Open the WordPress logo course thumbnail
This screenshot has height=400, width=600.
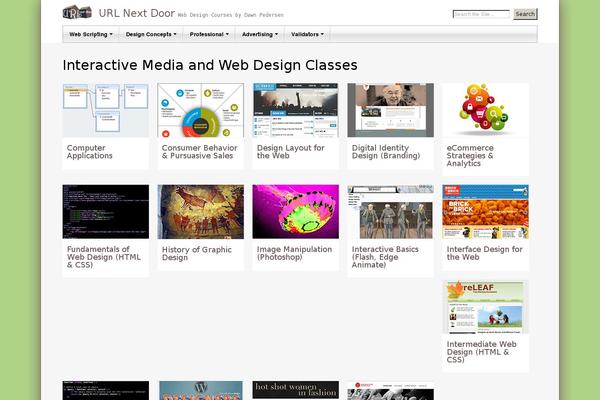pos(201,390)
